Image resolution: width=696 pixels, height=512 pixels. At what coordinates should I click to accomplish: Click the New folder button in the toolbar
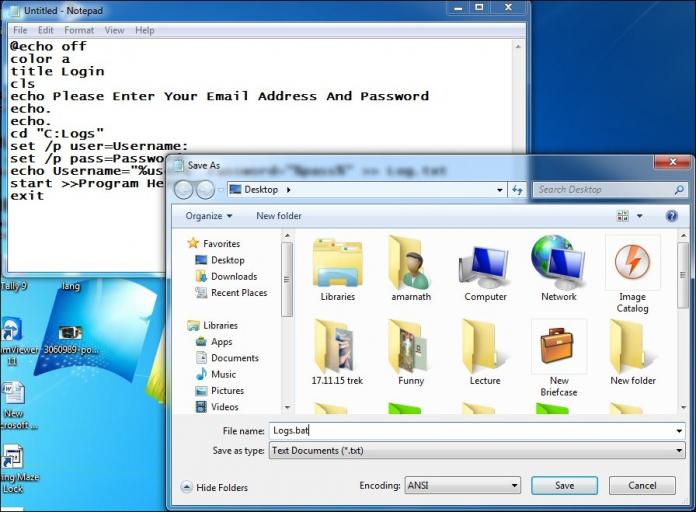pos(279,216)
